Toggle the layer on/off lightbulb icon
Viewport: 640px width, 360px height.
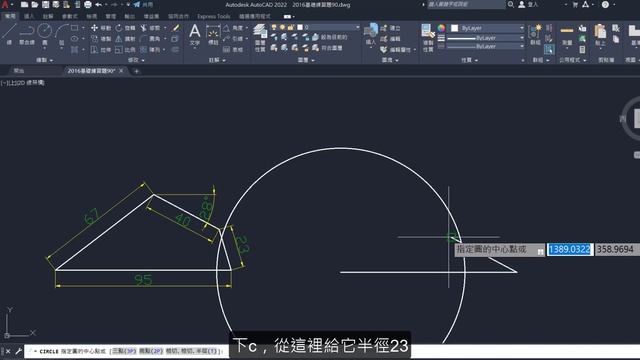(274, 27)
